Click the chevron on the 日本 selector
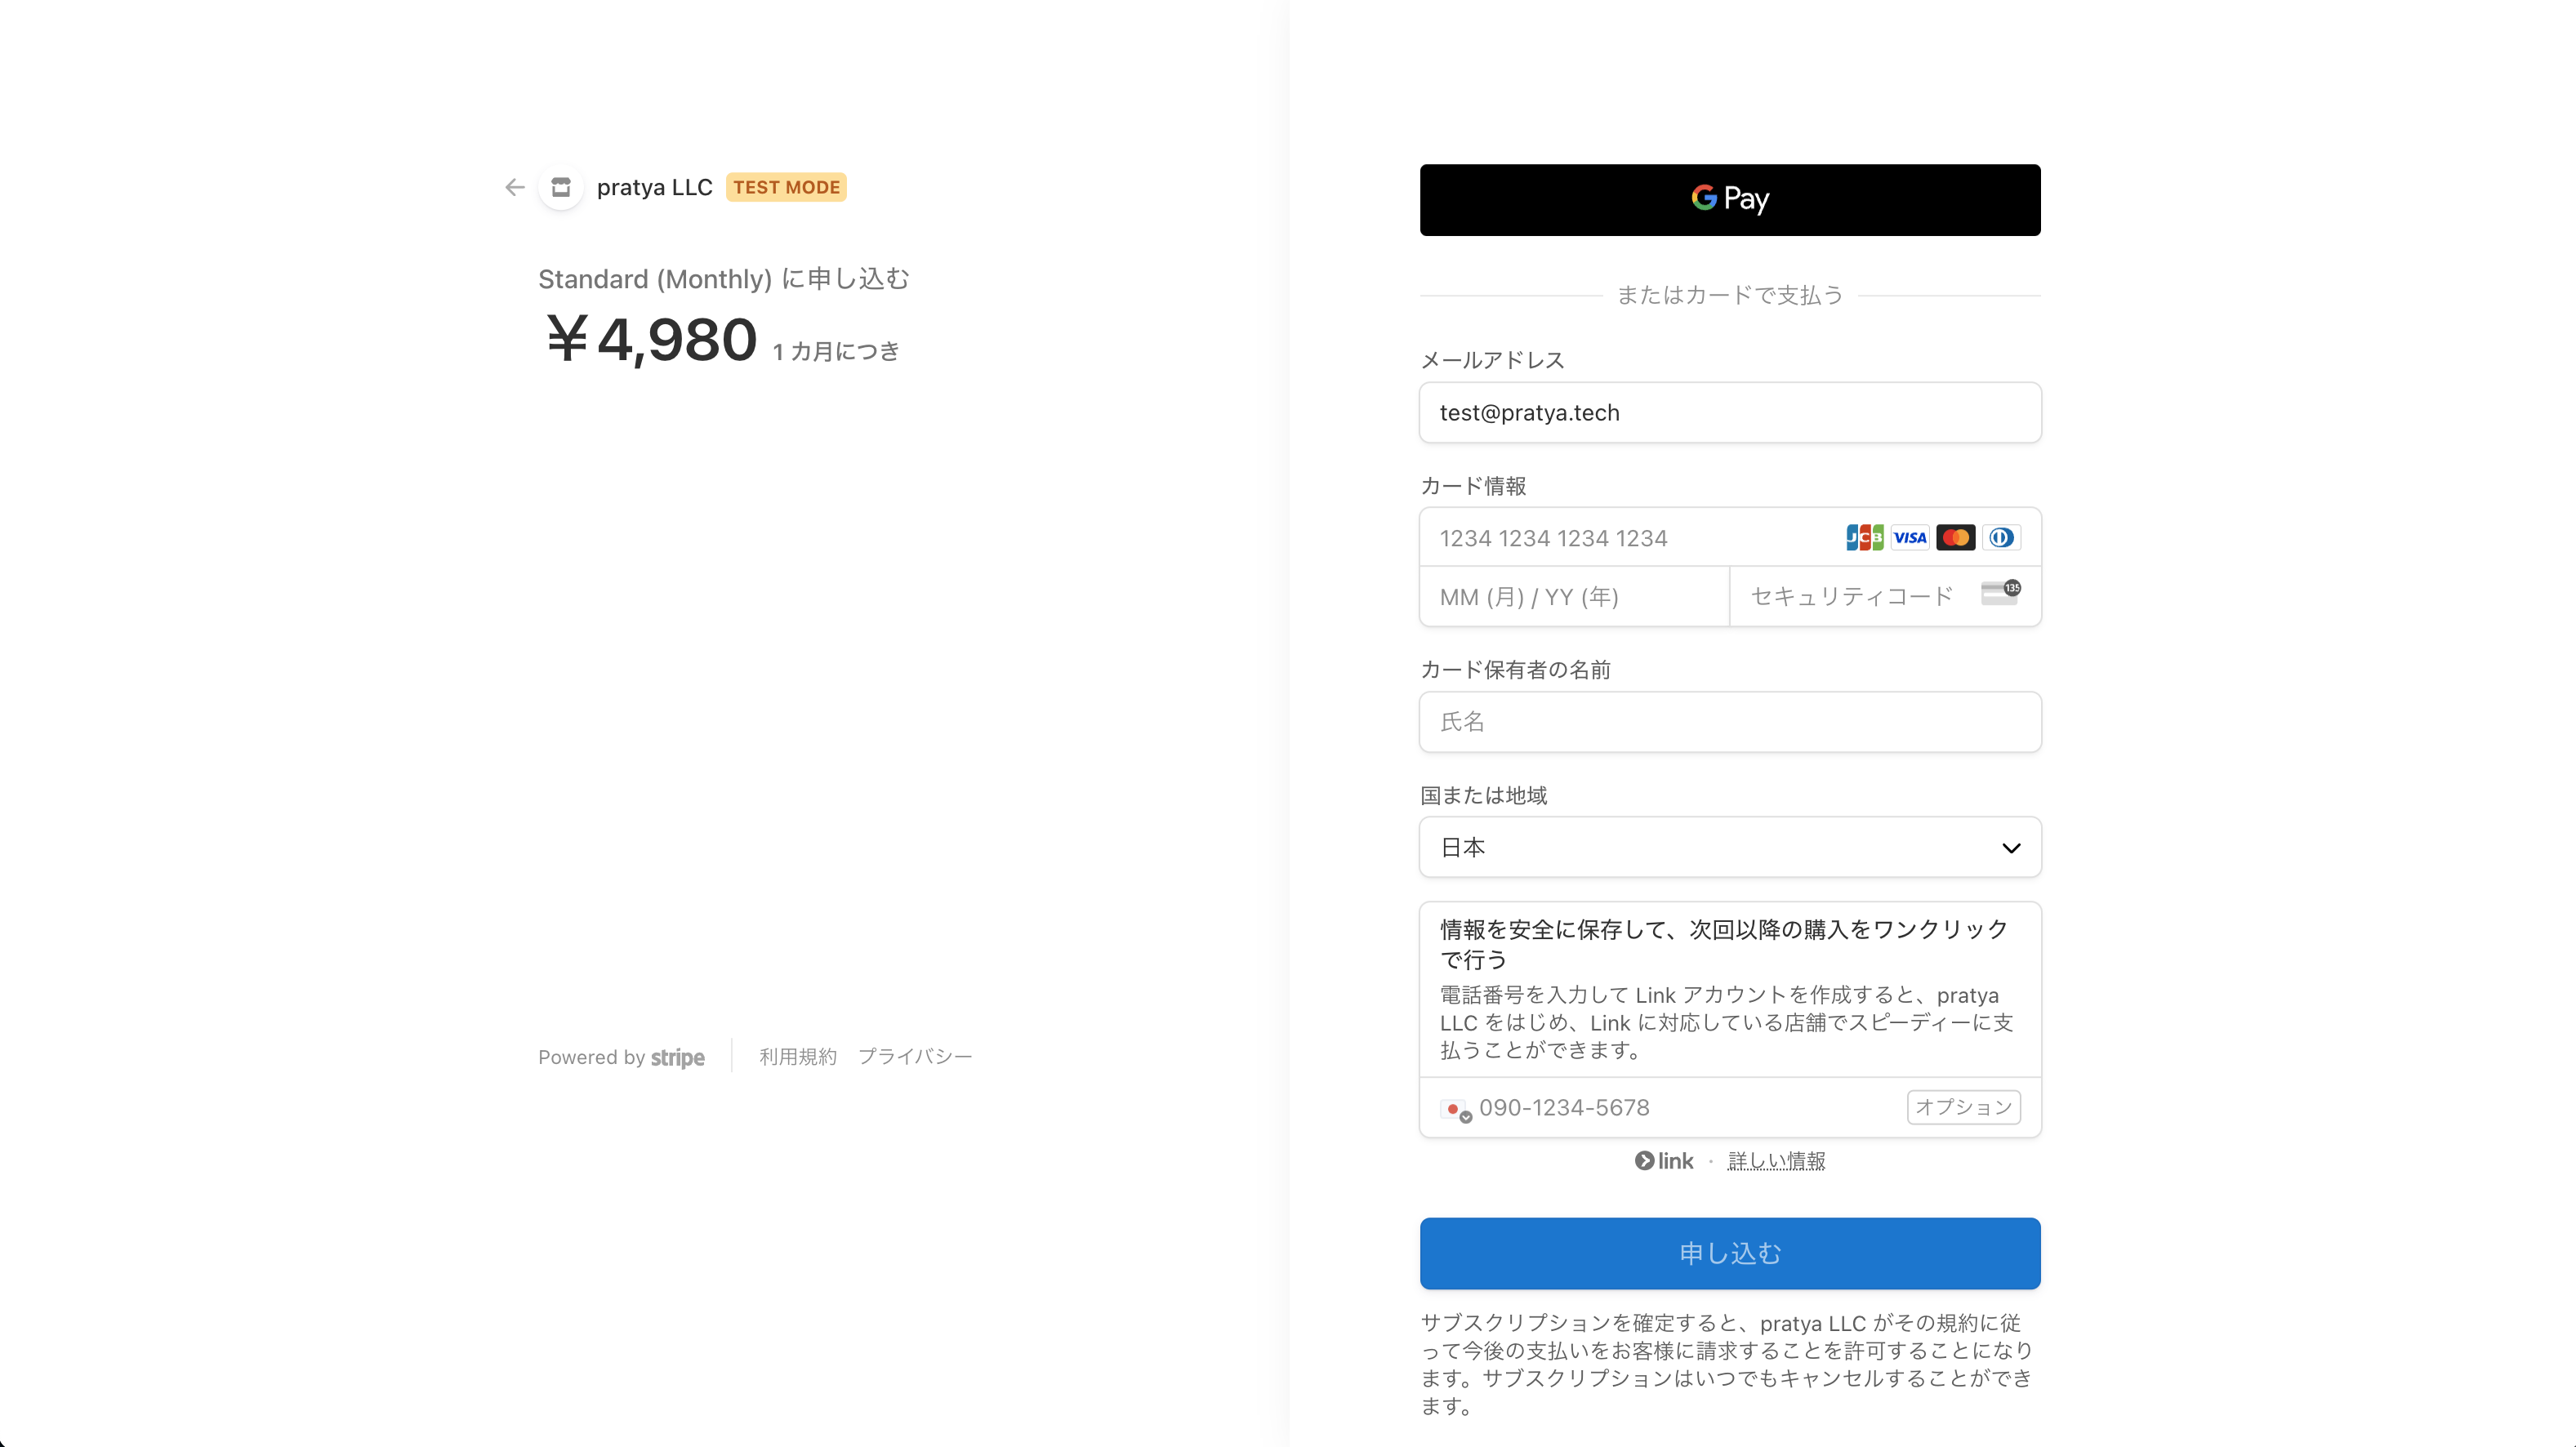The width and height of the screenshot is (2576, 1447). click(2011, 849)
